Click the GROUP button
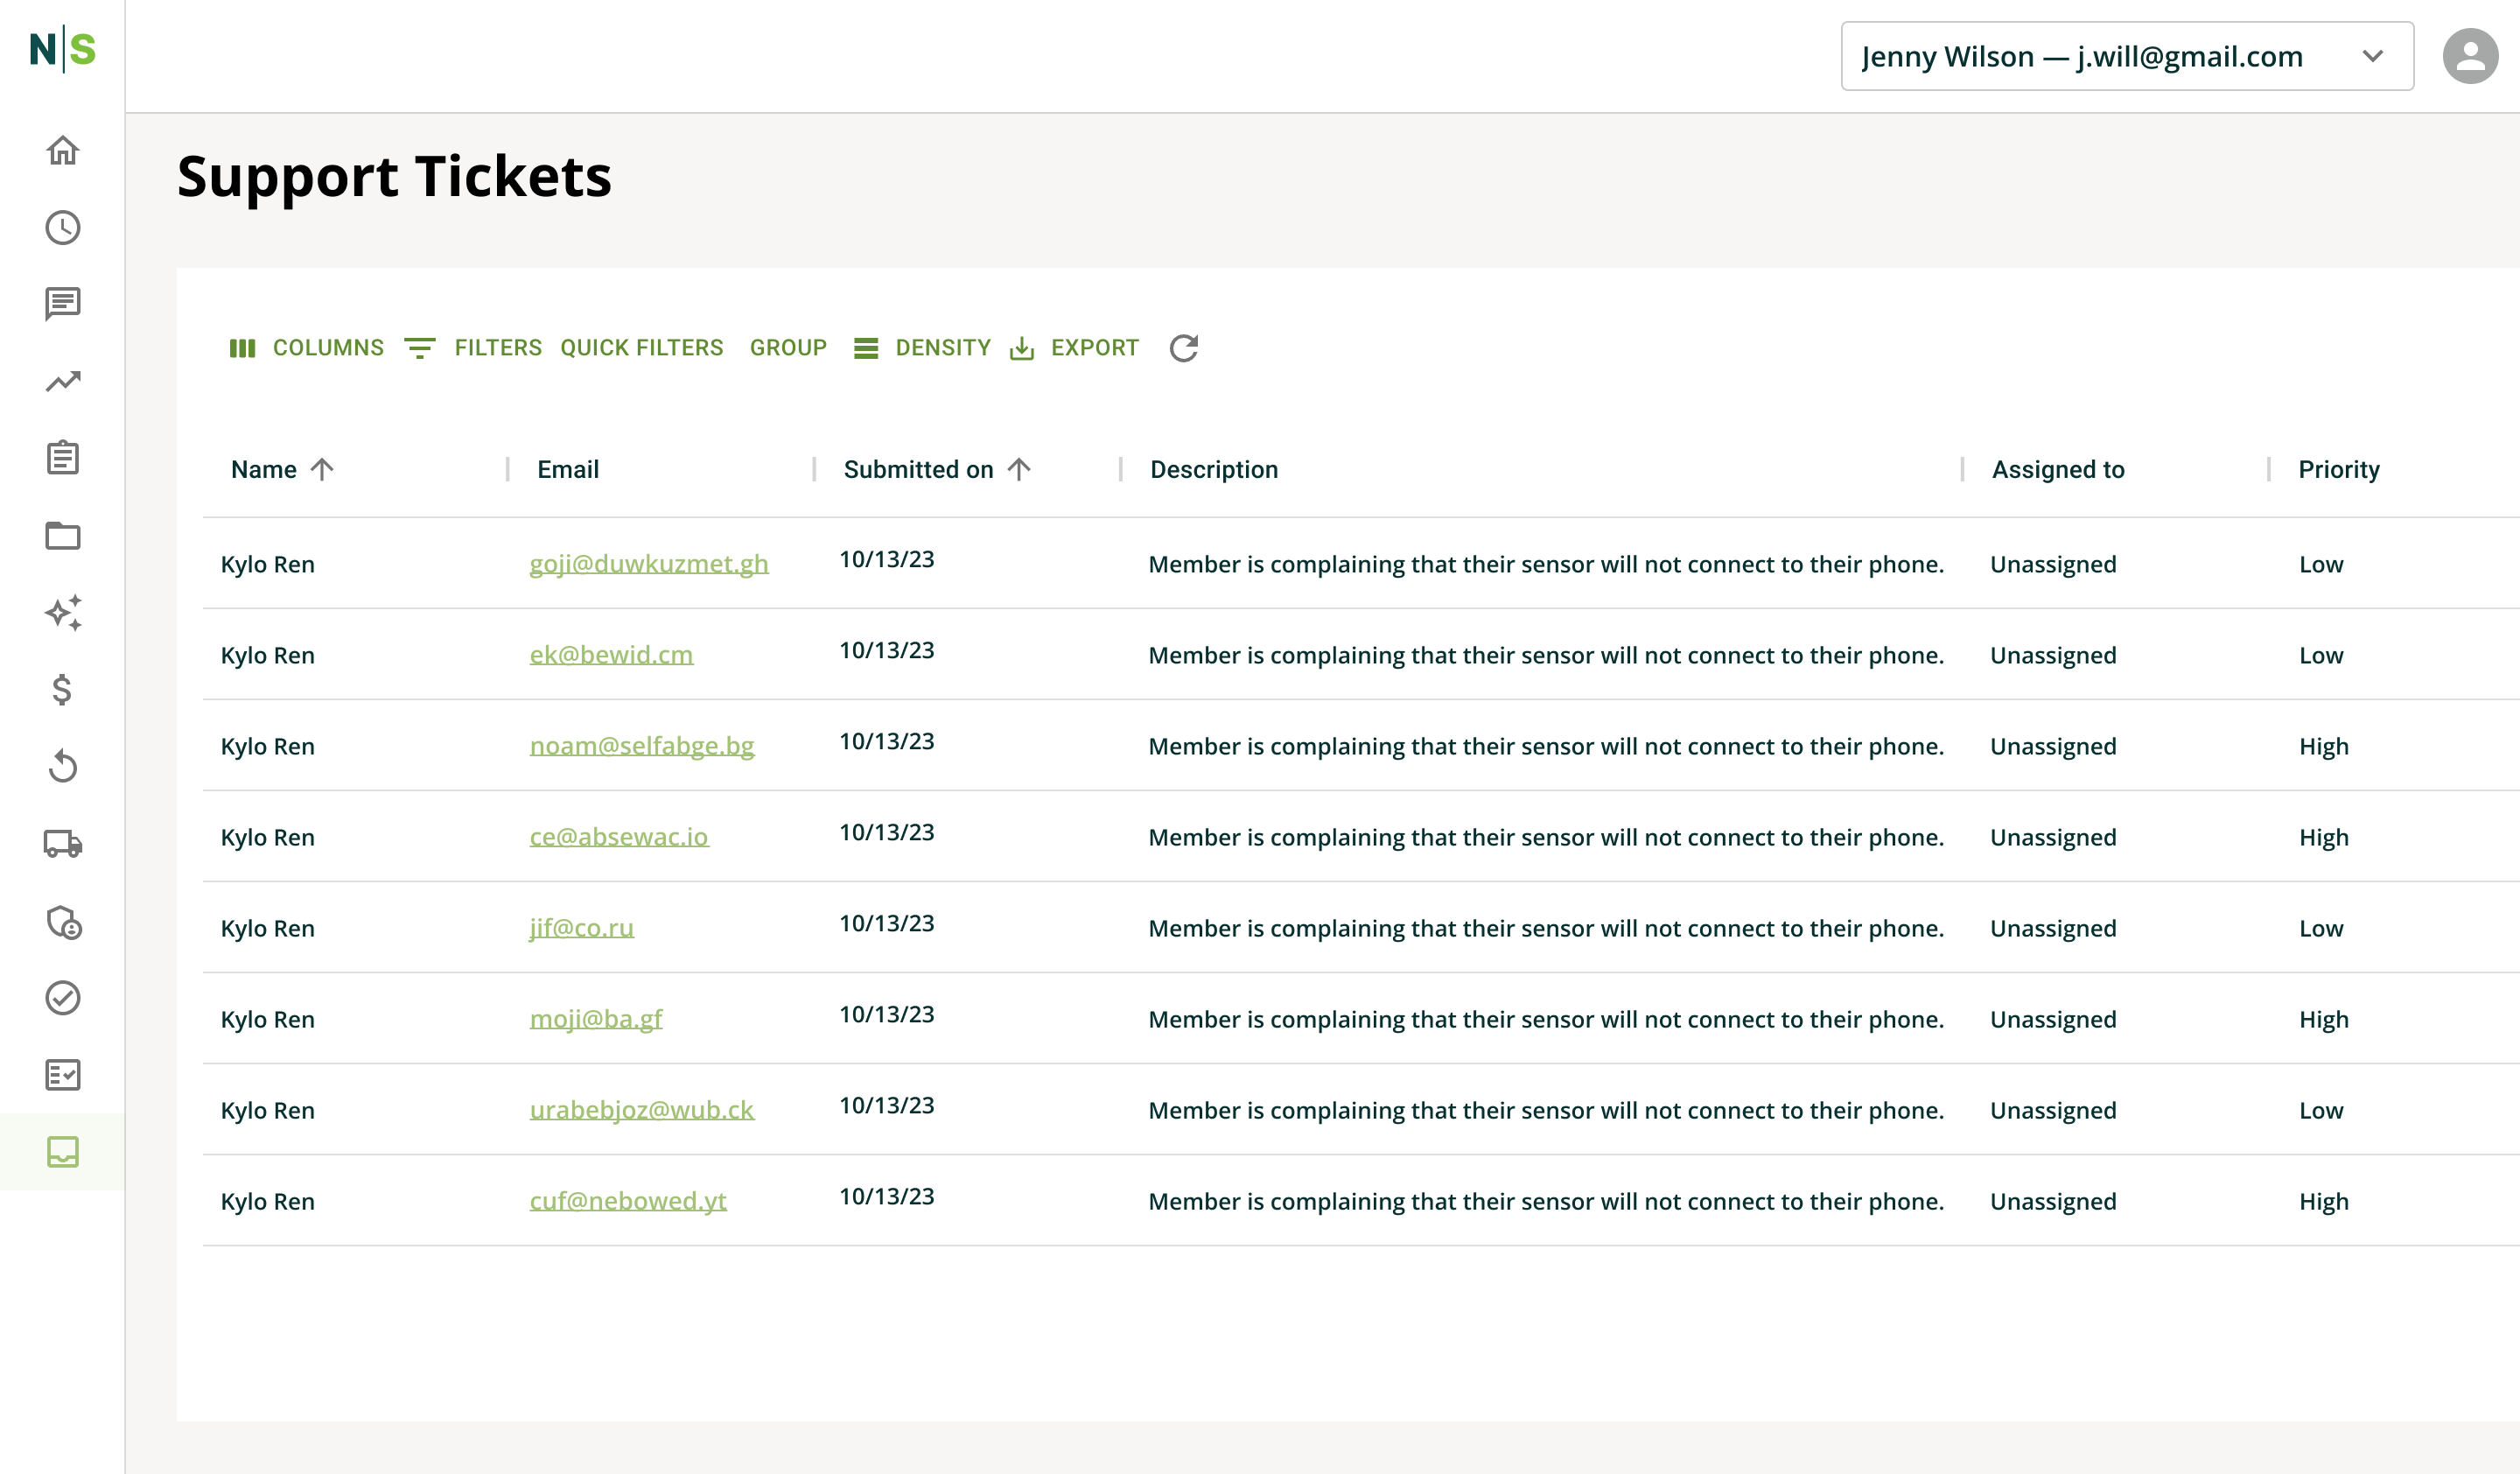 (788, 348)
